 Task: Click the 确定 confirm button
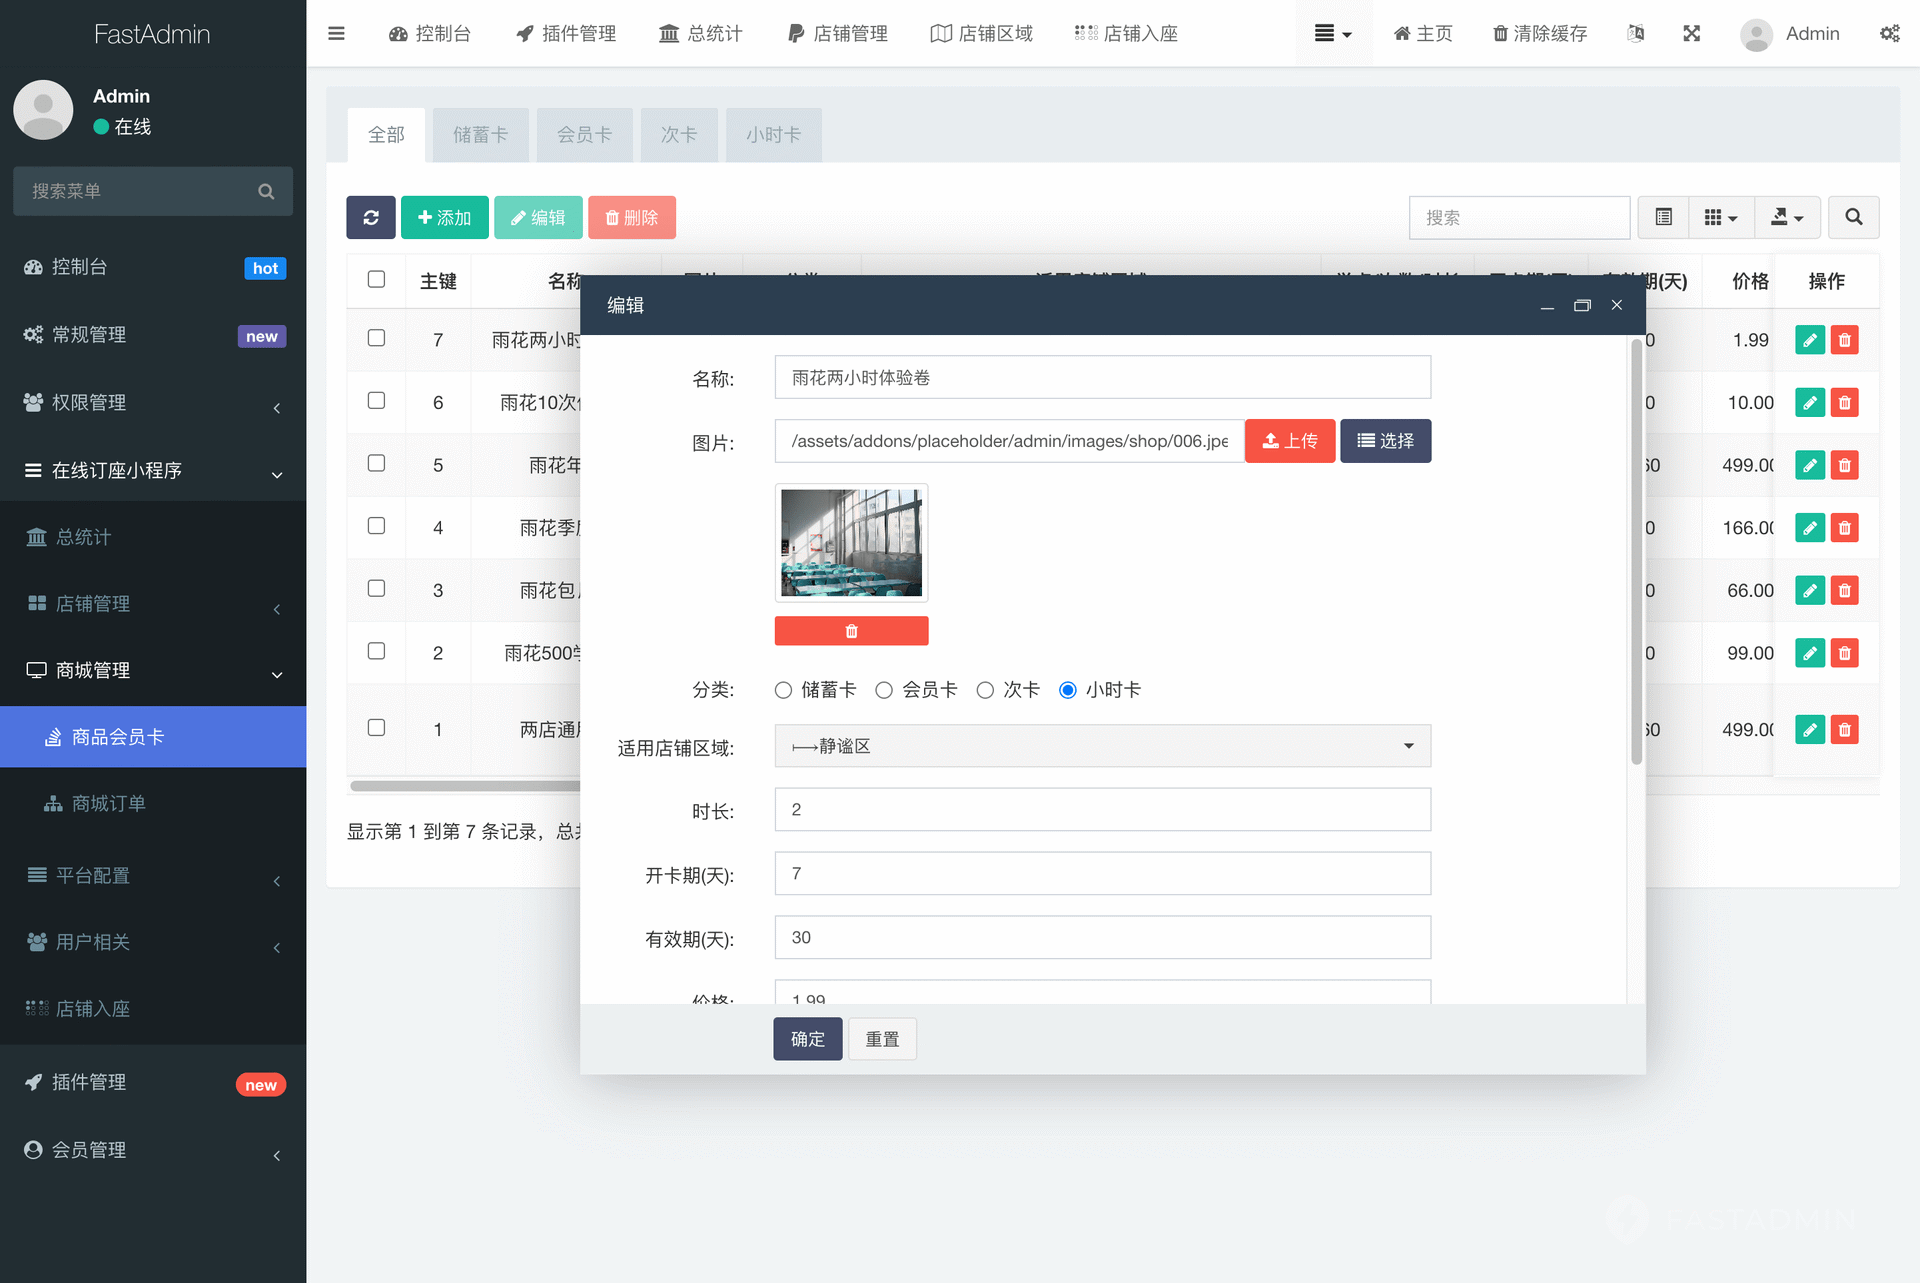pos(807,1039)
